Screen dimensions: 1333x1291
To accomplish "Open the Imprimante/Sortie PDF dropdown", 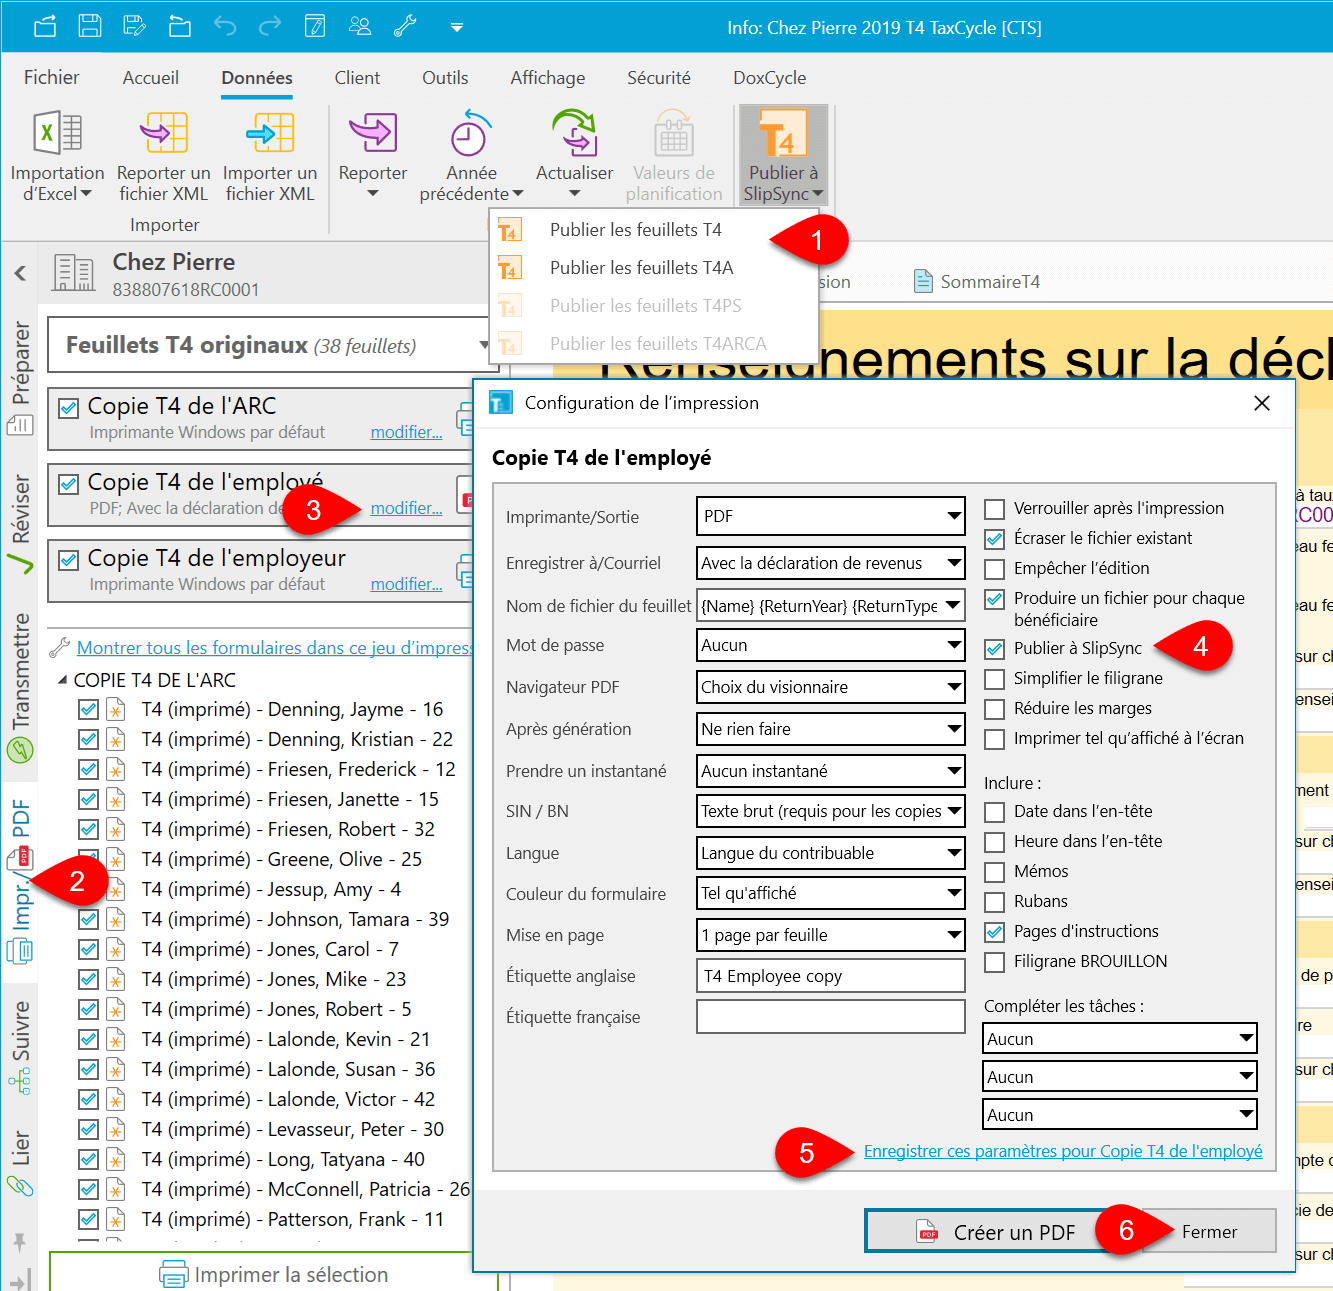I will click(x=831, y=516).
